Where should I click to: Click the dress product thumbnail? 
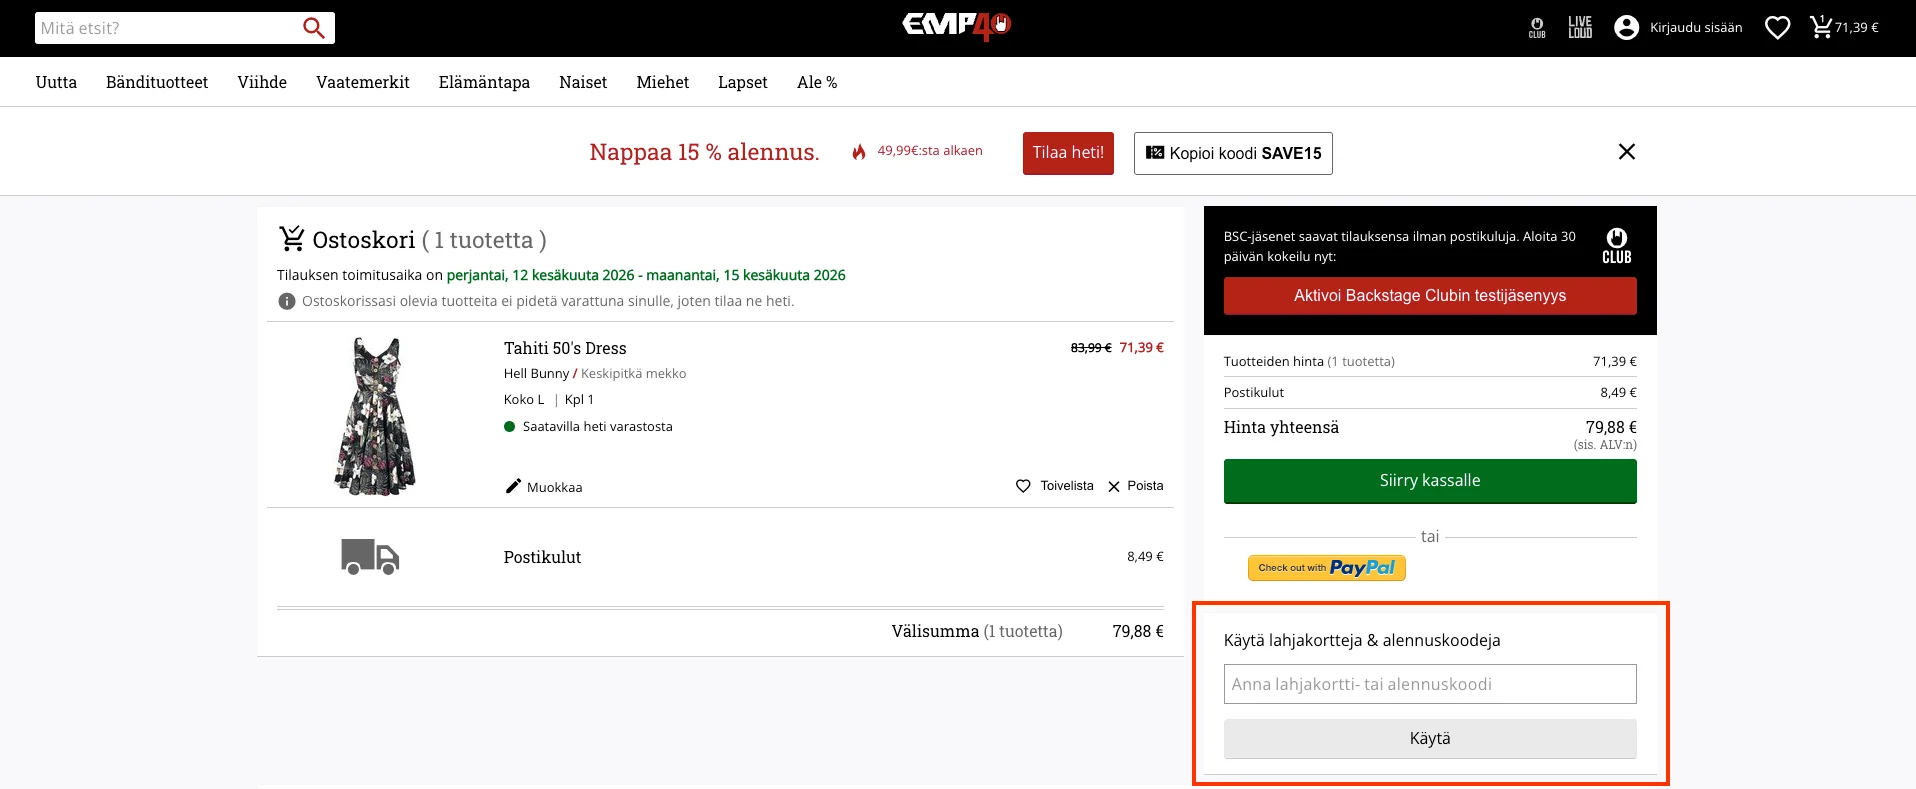[375, 416]
